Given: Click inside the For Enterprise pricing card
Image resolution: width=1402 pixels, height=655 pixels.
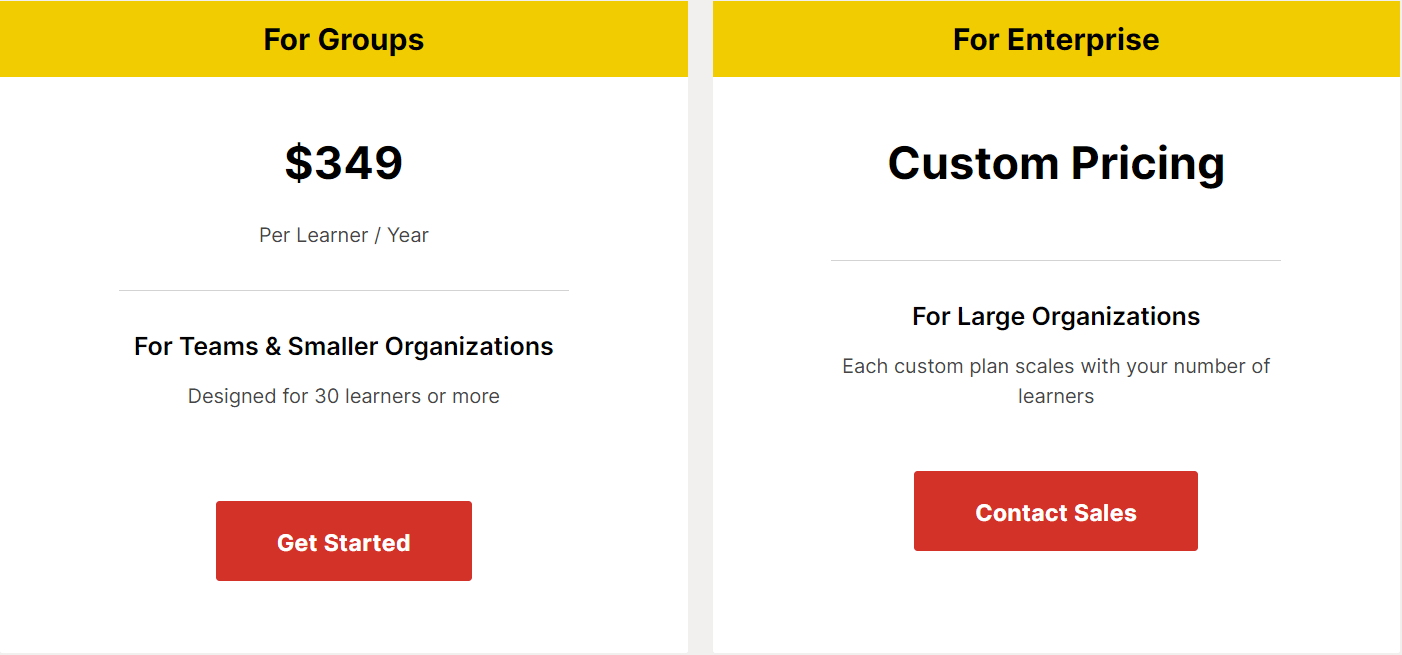Looking at the screenshot, I should (x=1055, y=430).
